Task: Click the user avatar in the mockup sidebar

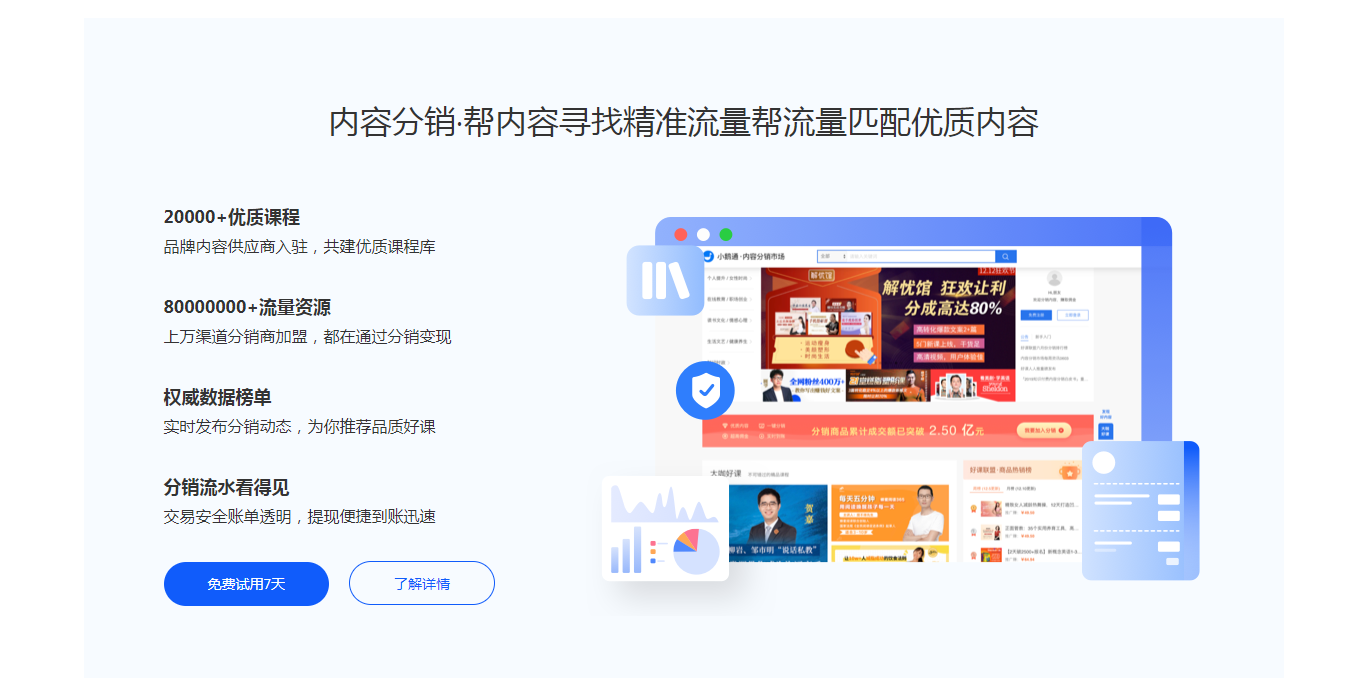Action: (x=1054, y=278)
